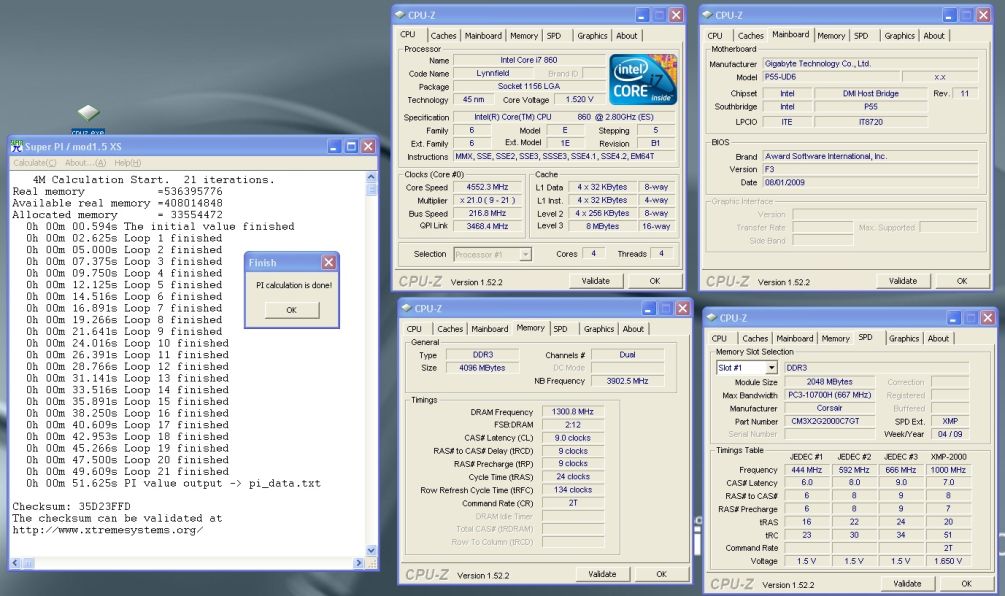This screenshot has width=1005, height=596.
Task: Click the 'Checksum: 35D23FFD' line in Super PI
Action: coord(71,506)
